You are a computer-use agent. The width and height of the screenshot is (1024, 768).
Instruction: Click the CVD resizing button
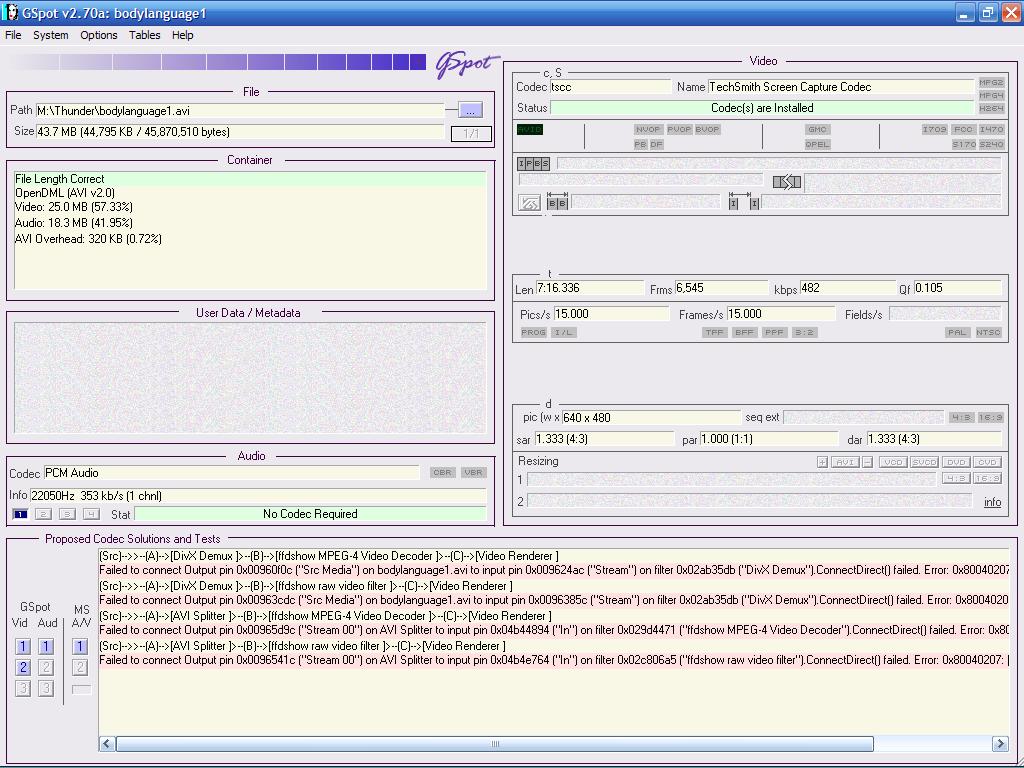(x=987, y=462)
